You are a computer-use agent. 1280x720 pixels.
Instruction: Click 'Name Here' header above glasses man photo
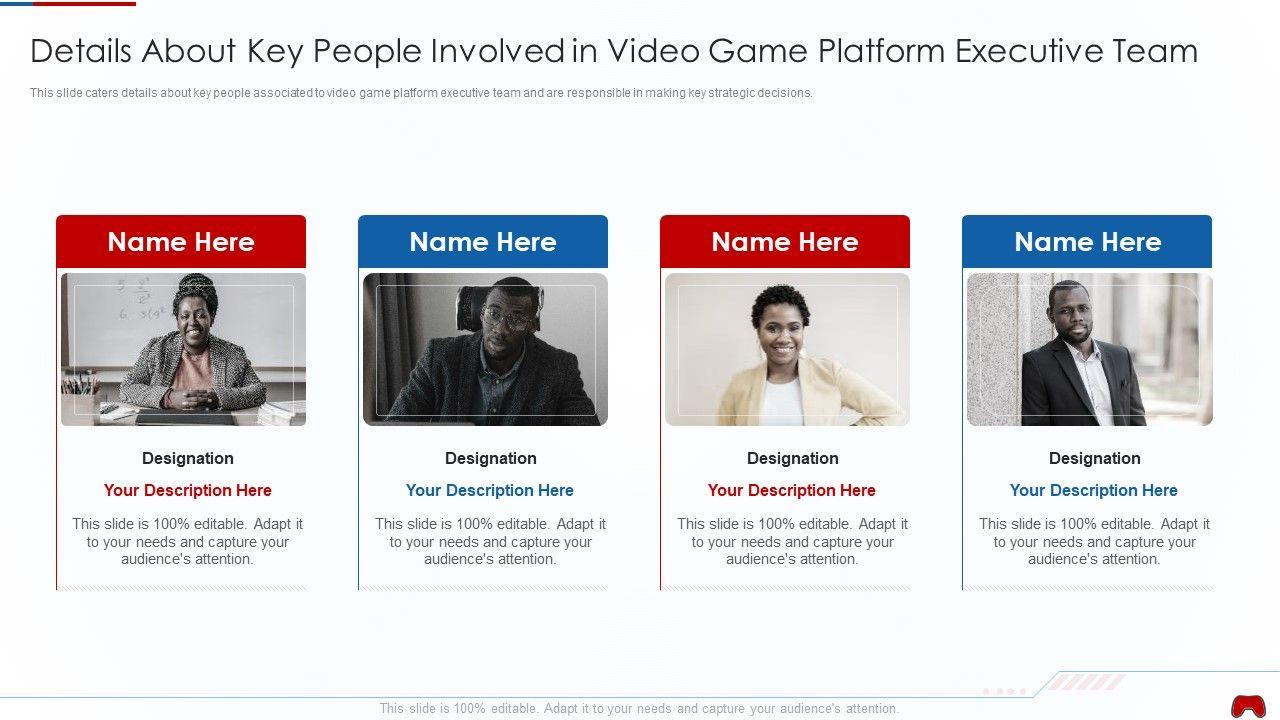[x=483, y=242]
